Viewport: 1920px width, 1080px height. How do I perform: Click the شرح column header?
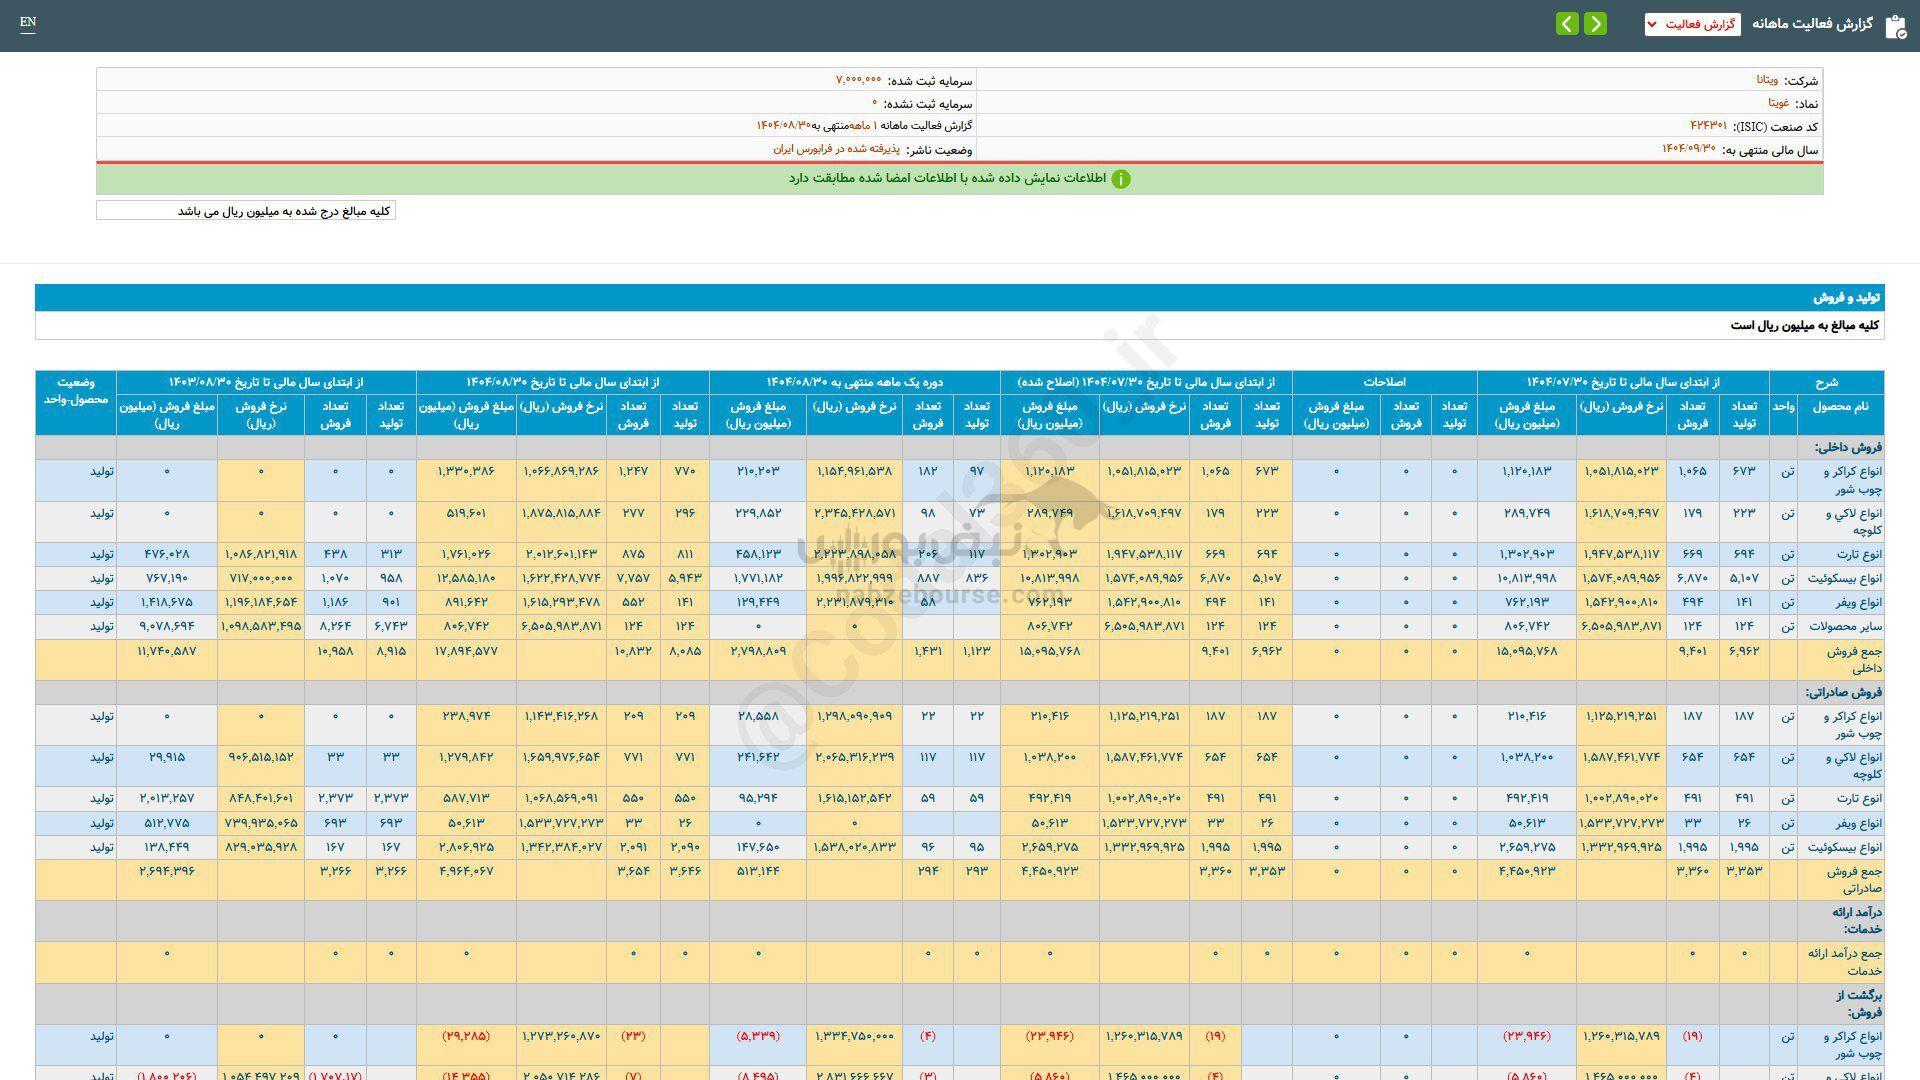tap(1826, 382)
